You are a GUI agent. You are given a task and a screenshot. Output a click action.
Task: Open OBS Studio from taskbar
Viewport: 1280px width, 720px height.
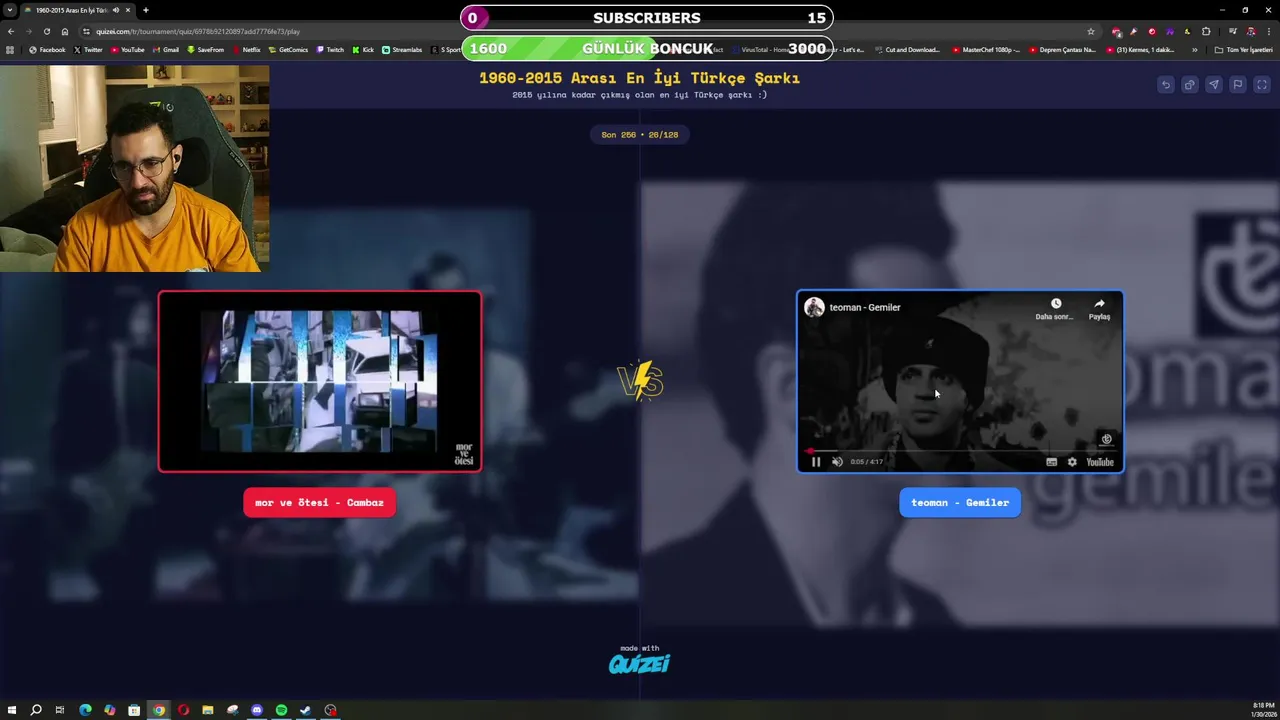point(330,710)
